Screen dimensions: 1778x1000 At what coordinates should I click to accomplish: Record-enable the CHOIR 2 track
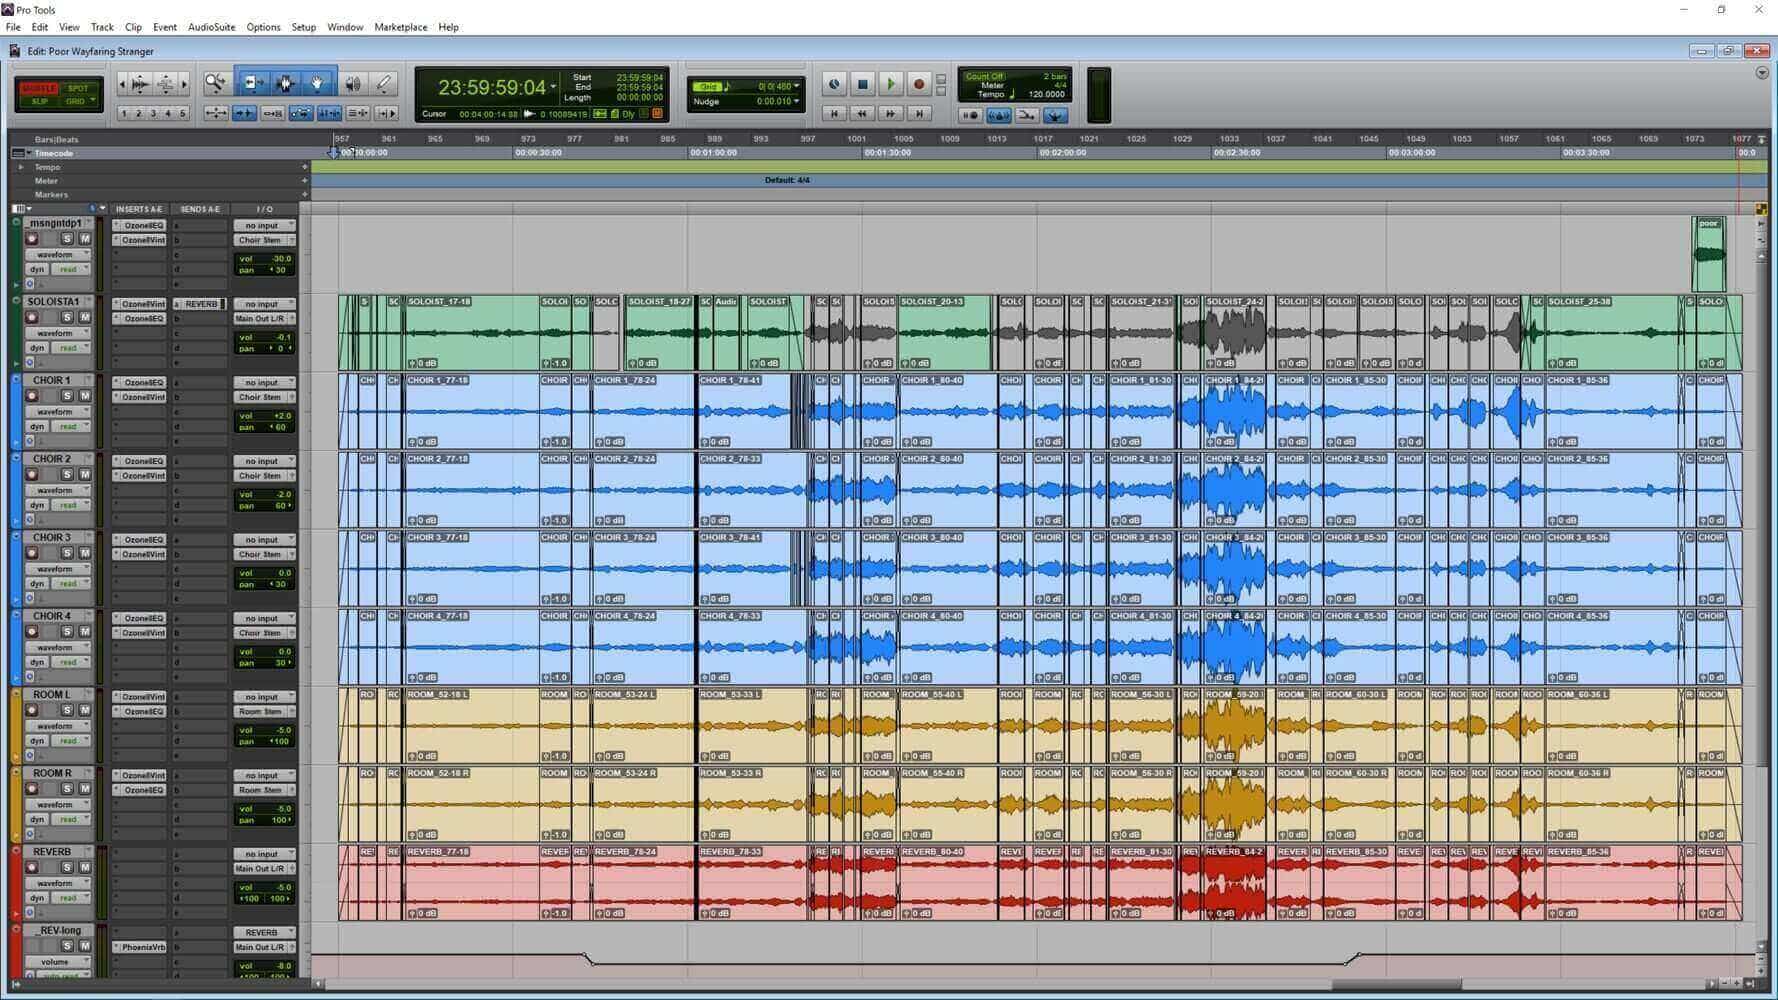tap(32, 475)
